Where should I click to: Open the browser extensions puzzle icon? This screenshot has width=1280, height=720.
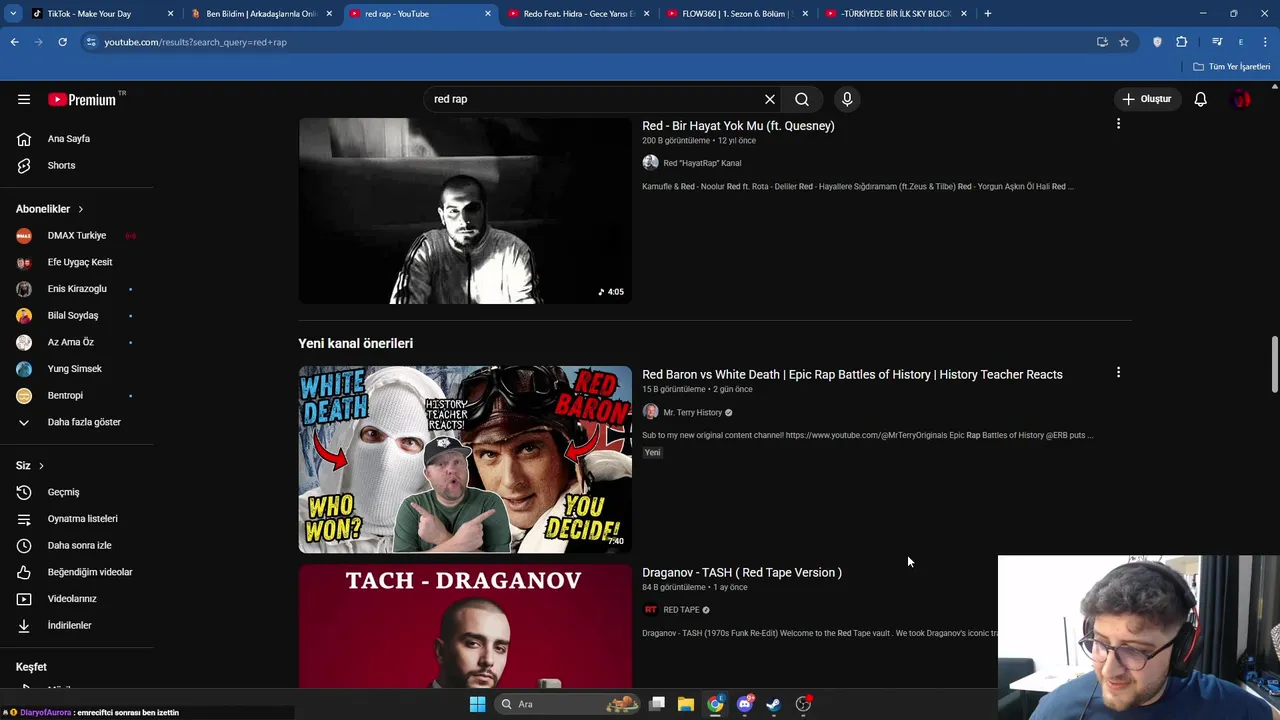[x=1181, y=42]
